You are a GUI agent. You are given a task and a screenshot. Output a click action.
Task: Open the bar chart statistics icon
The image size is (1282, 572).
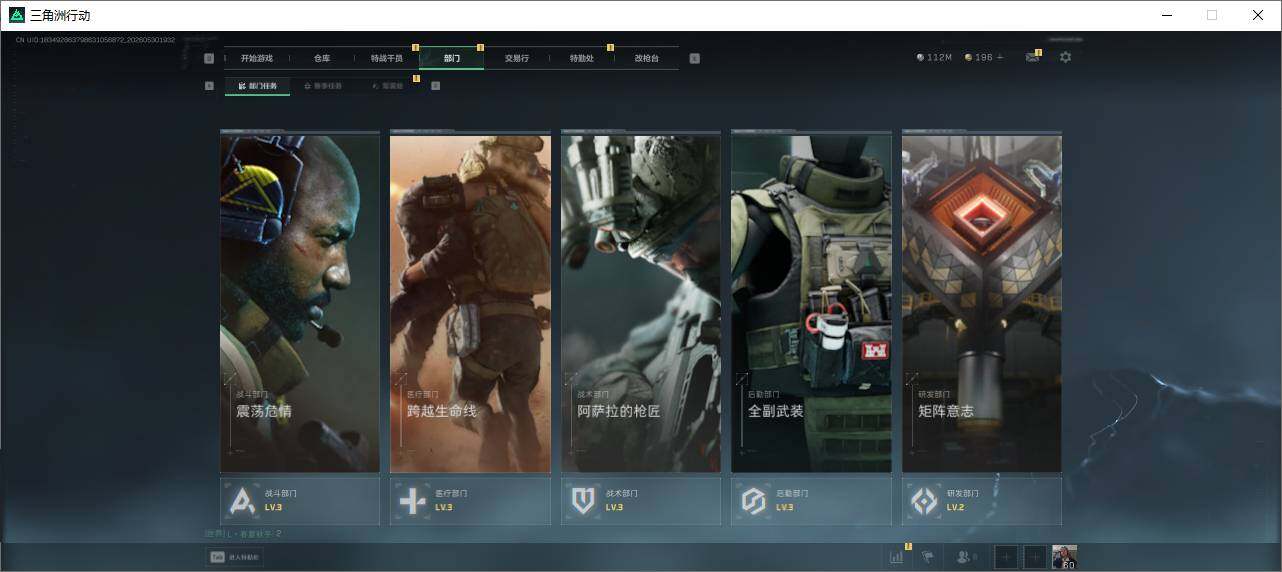(x=896, y=557)
